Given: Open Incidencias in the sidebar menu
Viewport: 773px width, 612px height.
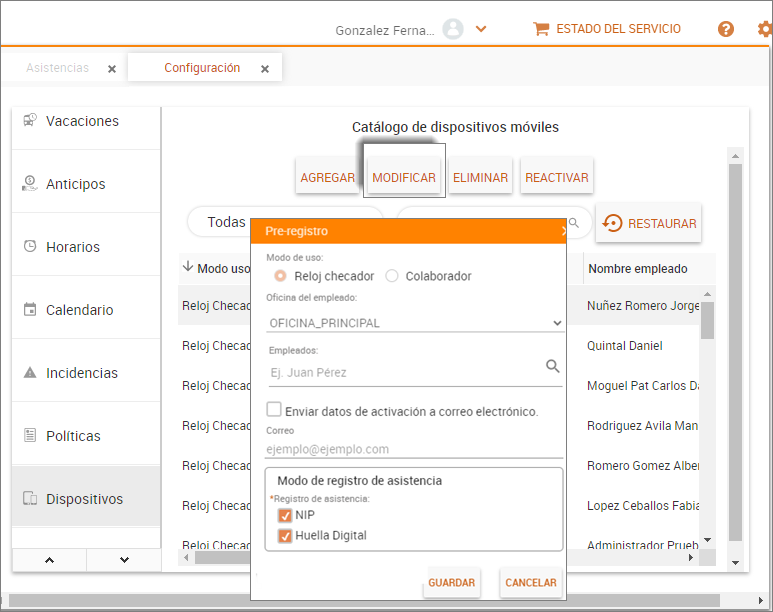Looking at the screenshot, I should (x=81, y=373).
